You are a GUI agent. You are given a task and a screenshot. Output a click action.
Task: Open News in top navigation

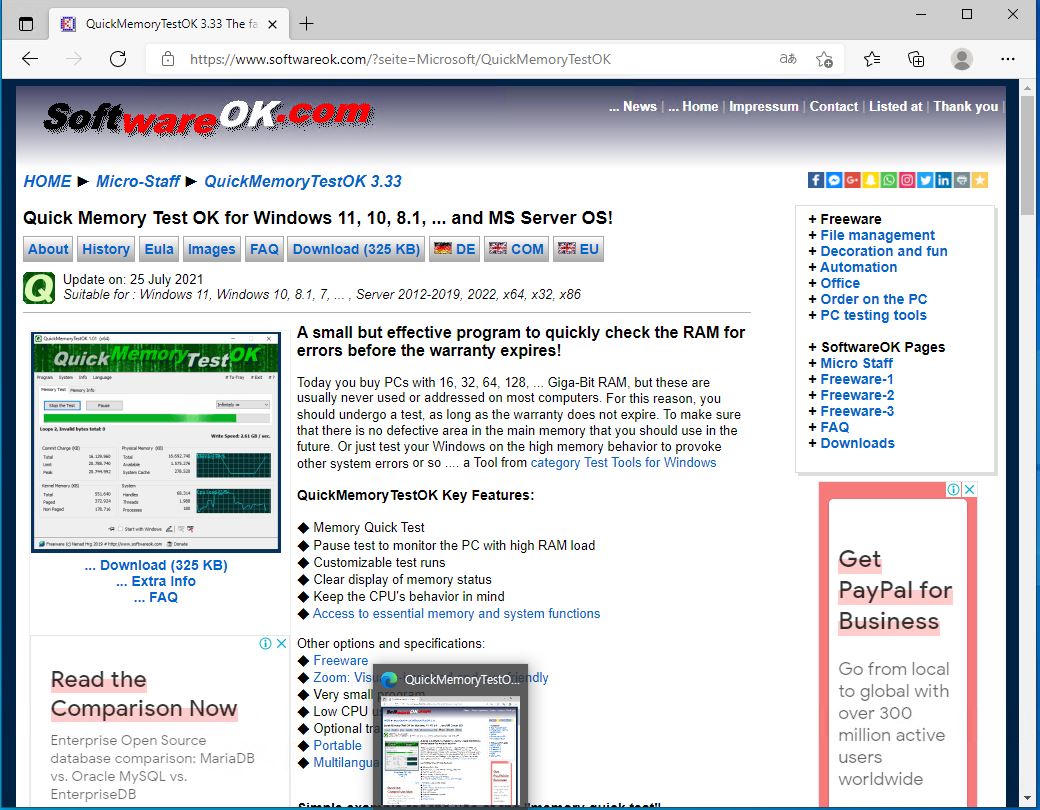[633, 106]
